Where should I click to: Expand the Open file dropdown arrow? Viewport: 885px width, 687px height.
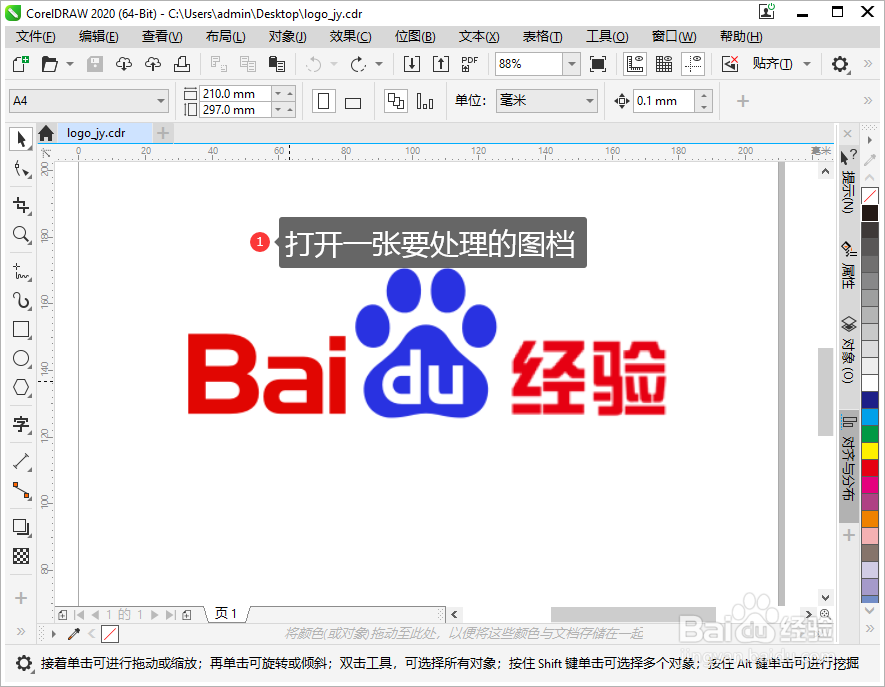pos(70,64)
